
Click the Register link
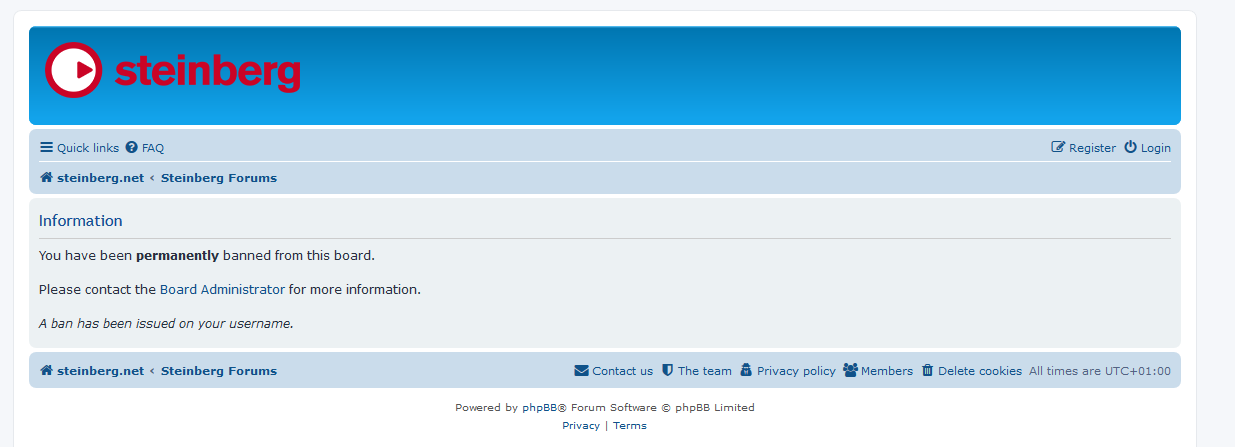(1083, 148)
